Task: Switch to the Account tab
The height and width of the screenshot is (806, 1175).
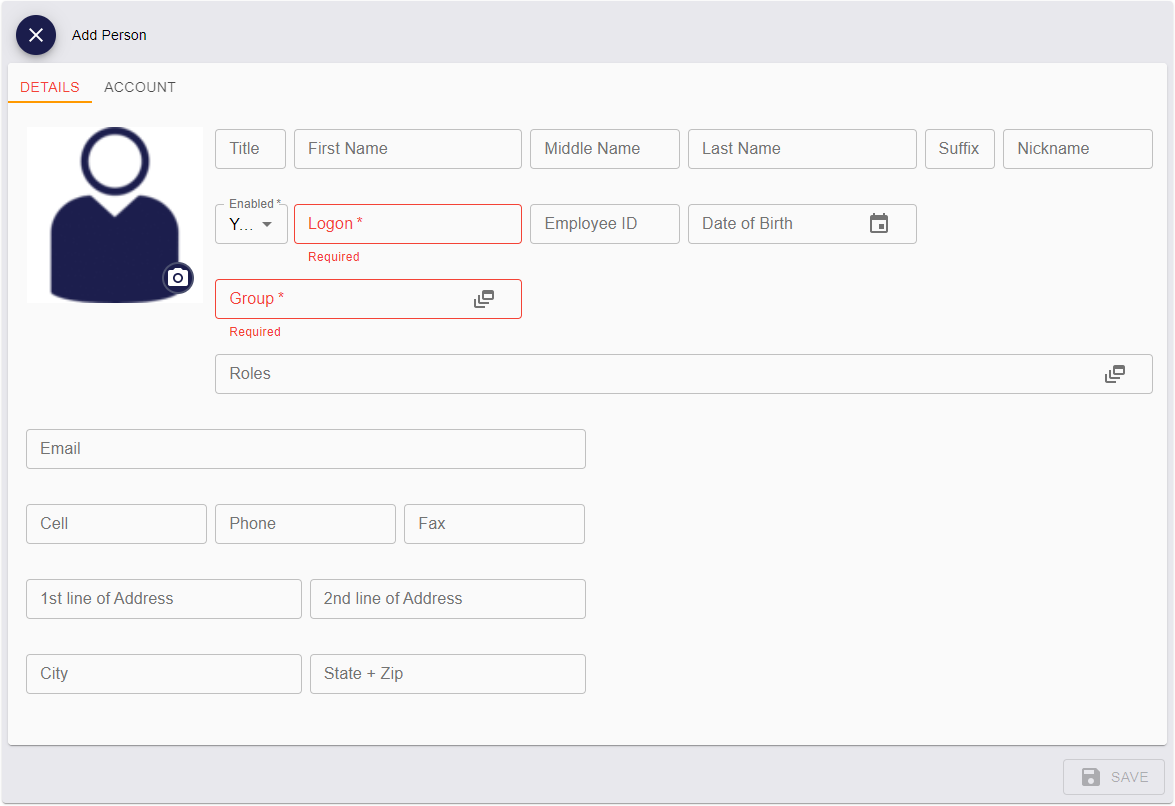Action: coord(140,87)
